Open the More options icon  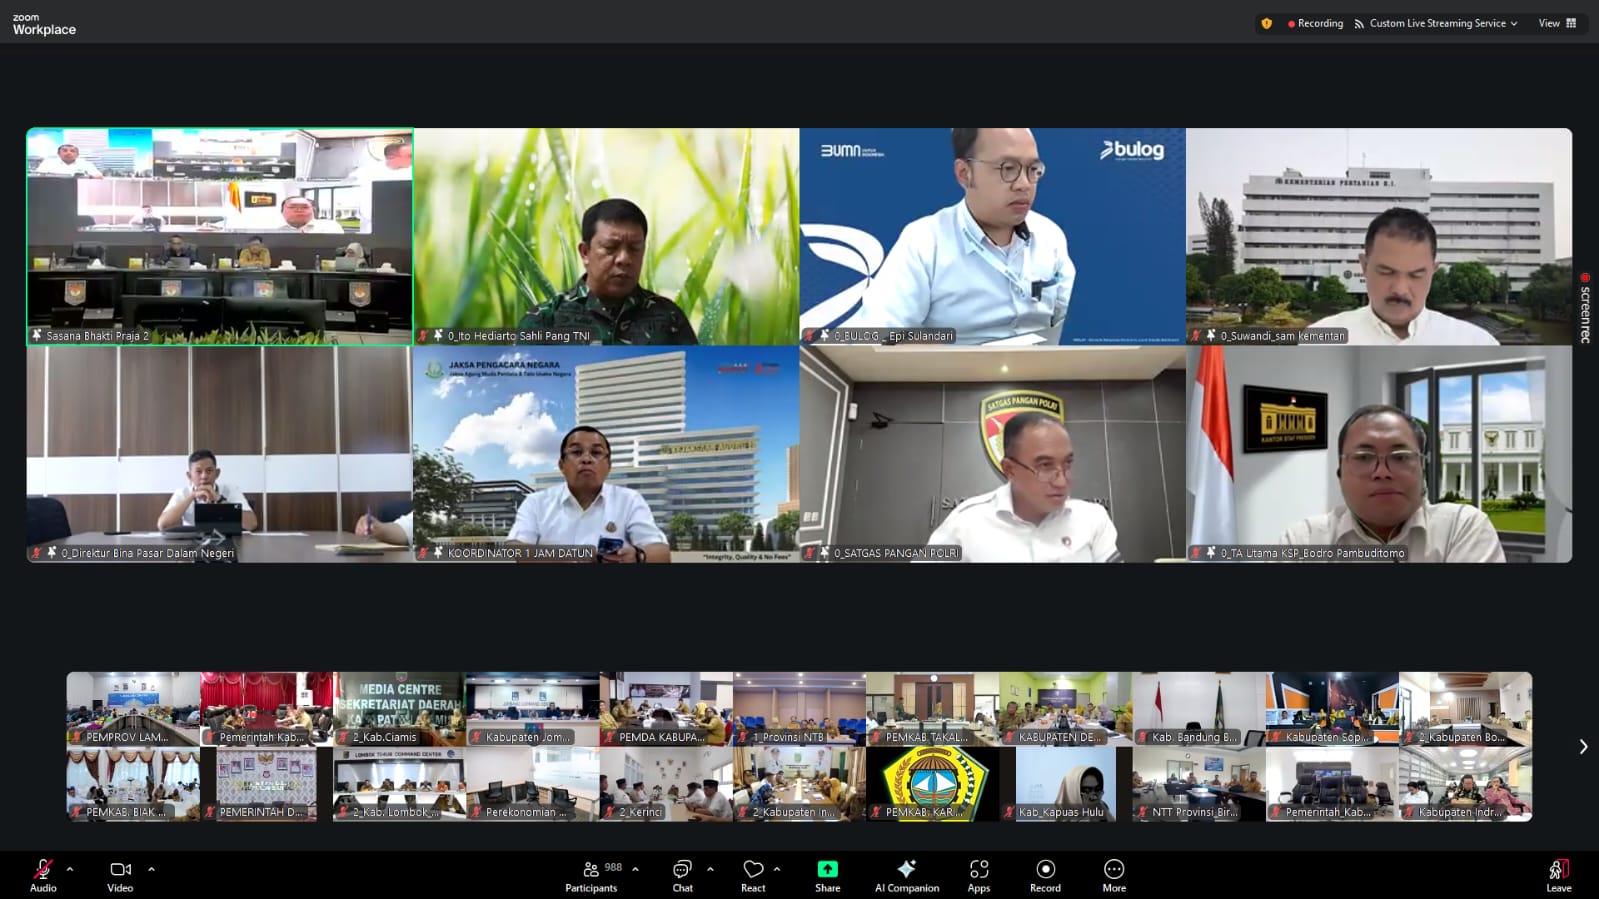[x=1114, y=869]
